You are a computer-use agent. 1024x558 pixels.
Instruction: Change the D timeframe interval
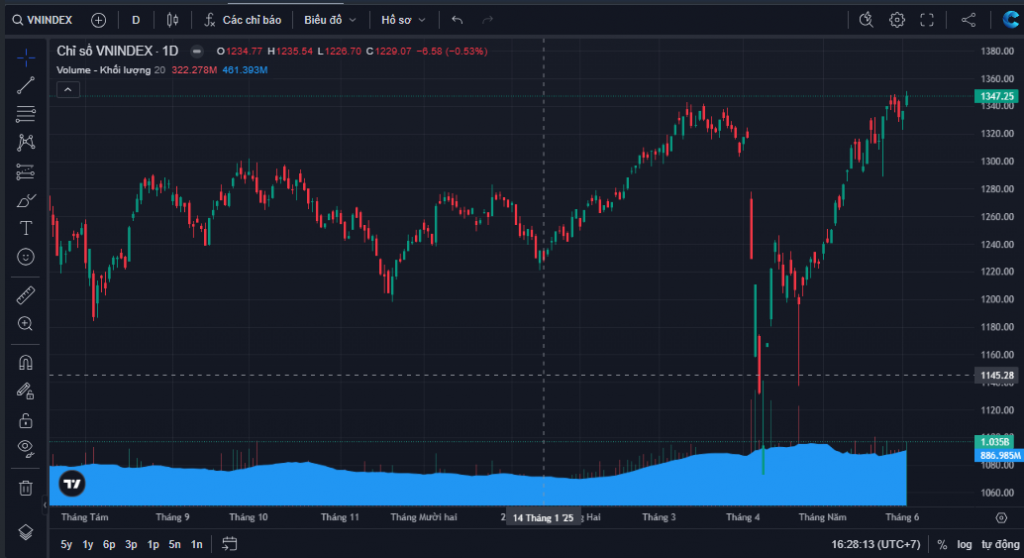136,20
